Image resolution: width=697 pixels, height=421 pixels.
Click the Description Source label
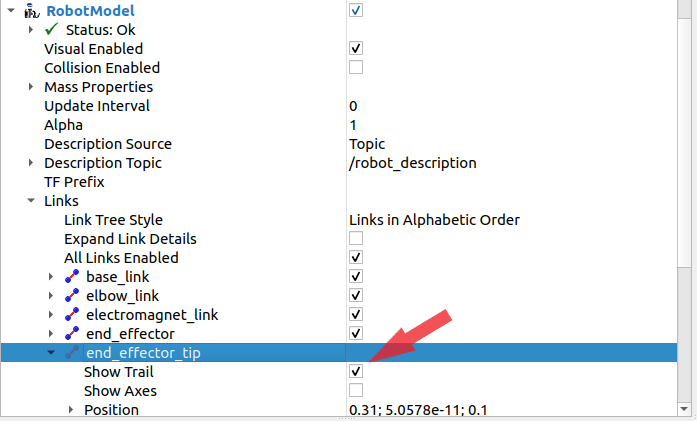point(108,144)
